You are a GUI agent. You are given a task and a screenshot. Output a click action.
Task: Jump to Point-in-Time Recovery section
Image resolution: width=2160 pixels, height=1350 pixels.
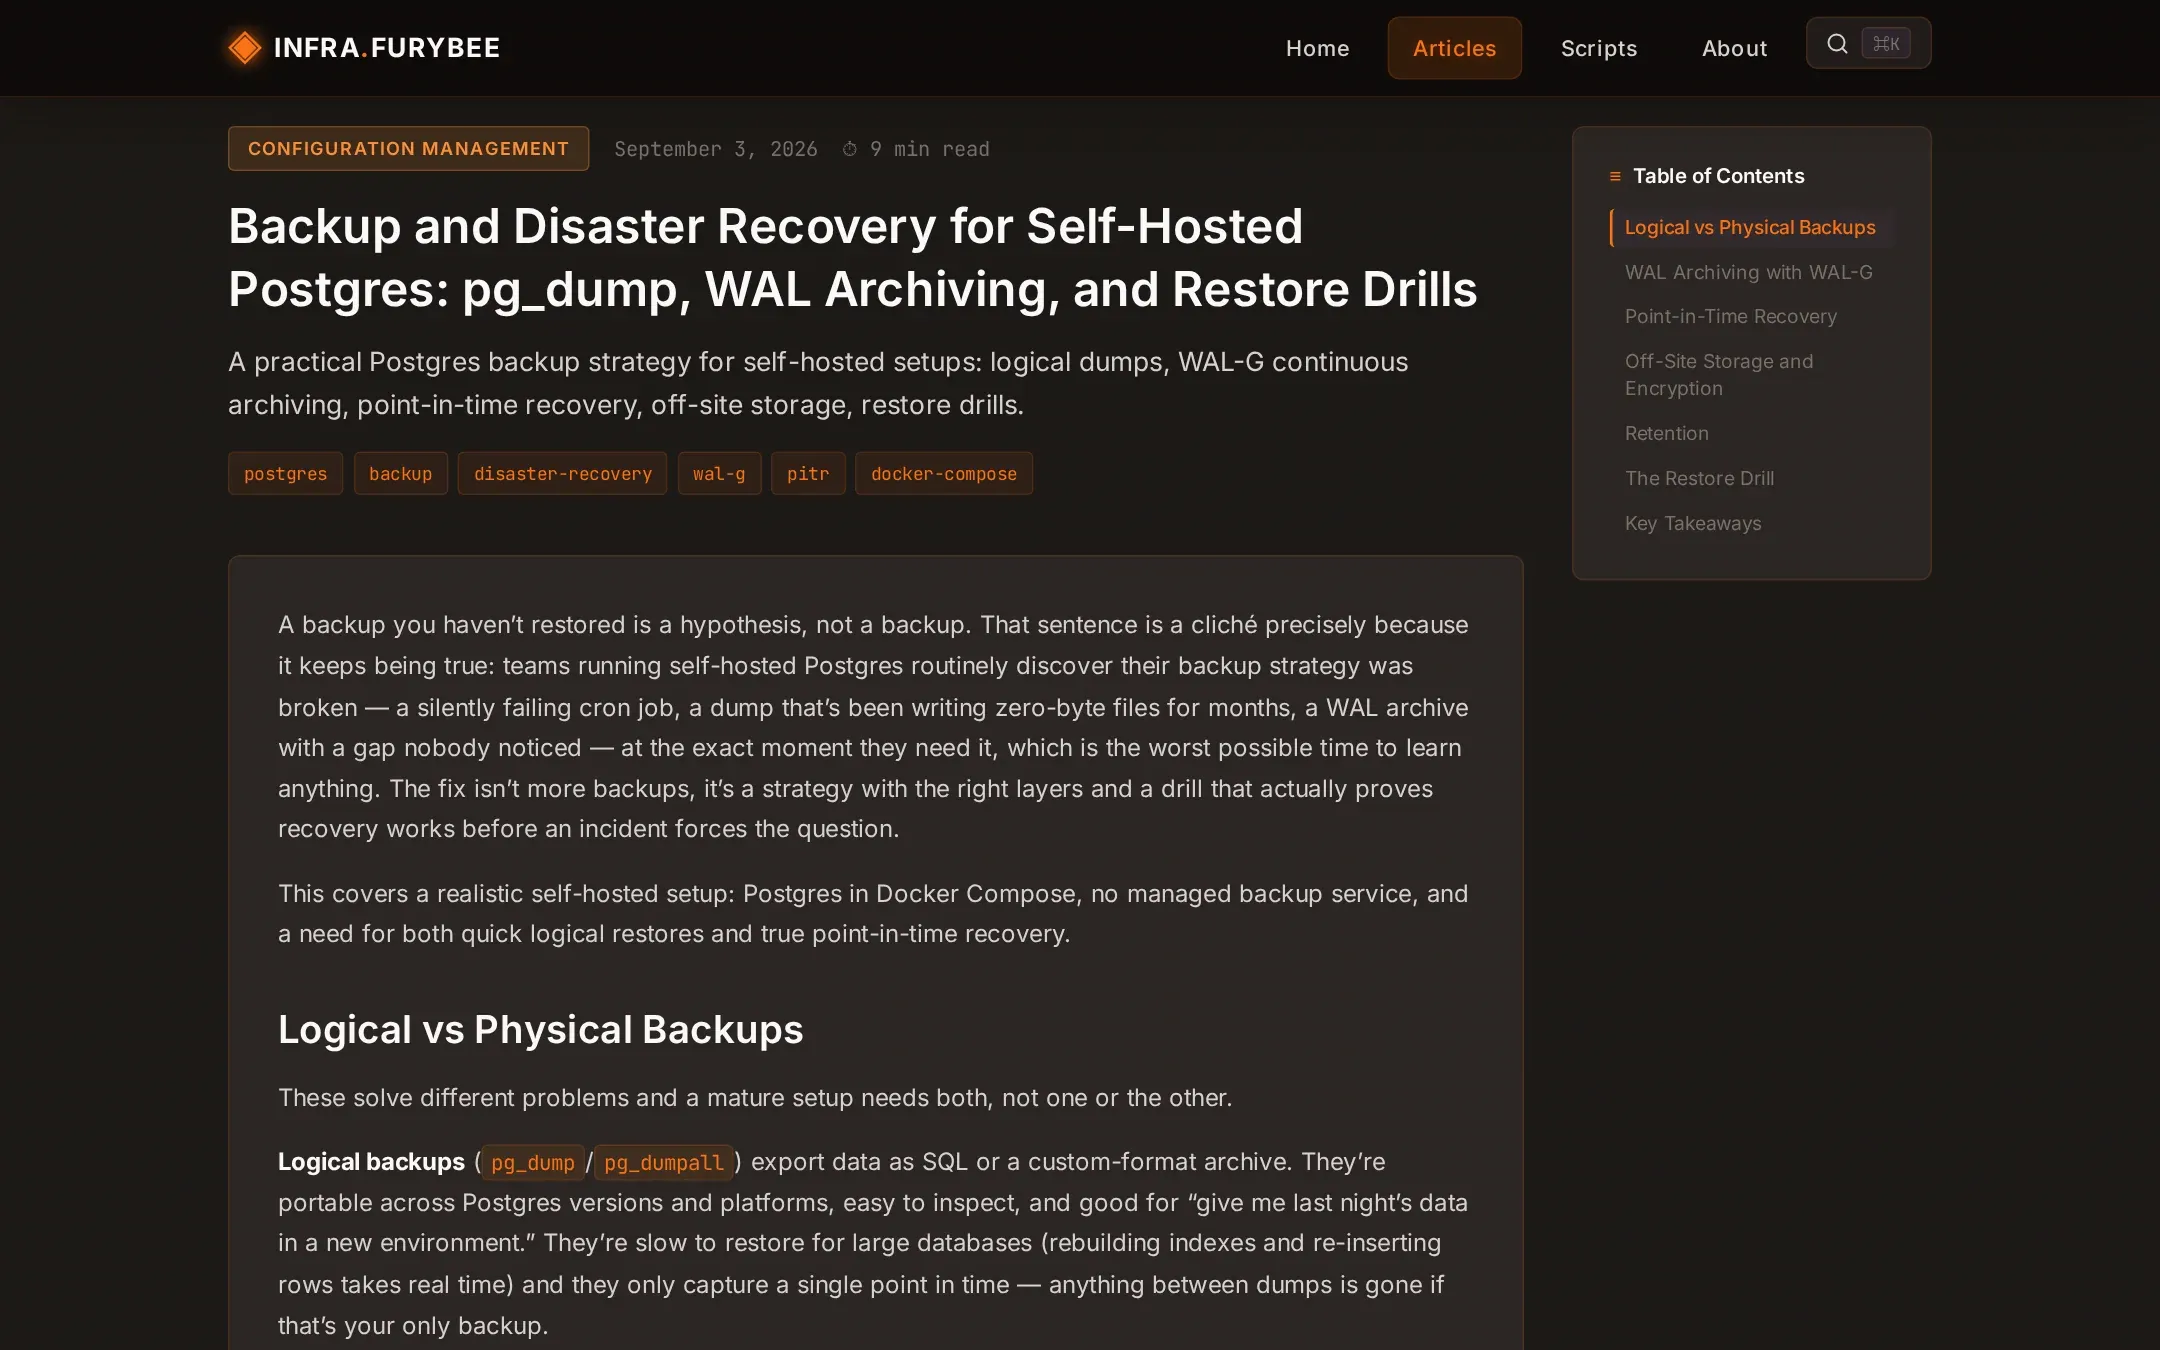click(x=1731, y=316)
